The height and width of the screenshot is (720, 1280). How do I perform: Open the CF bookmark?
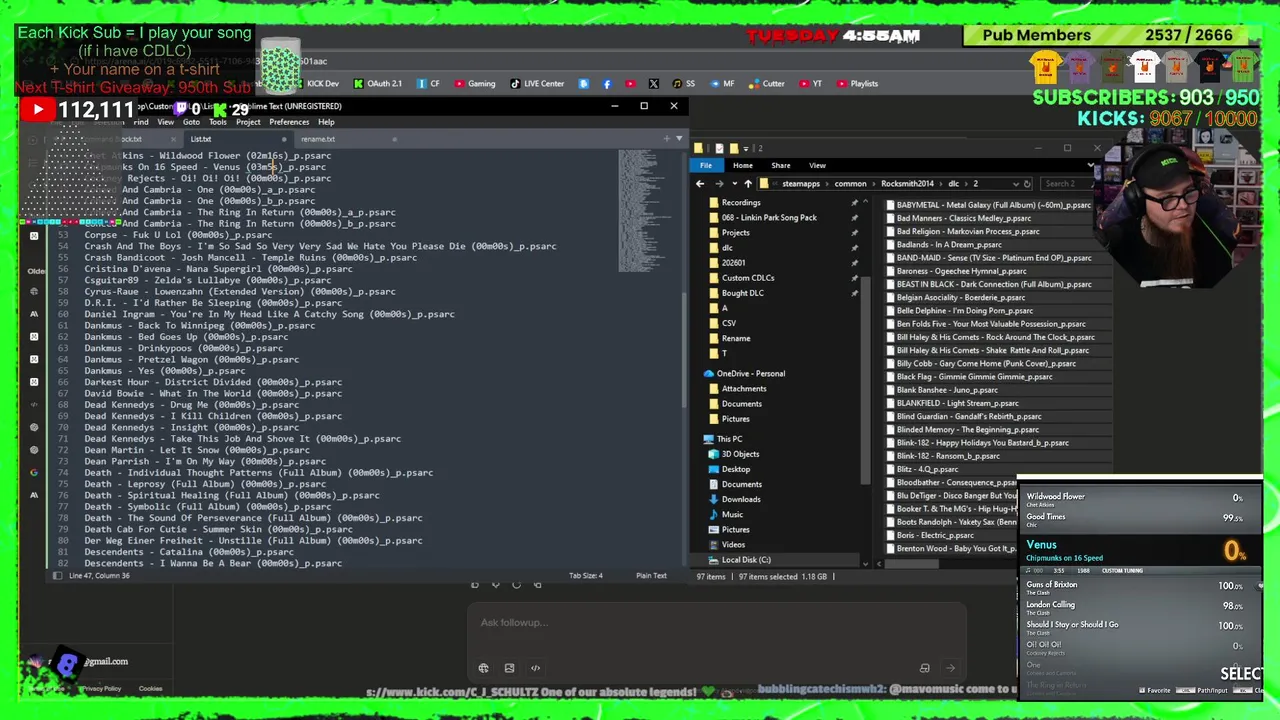pyautogui.click(x=428, y=84)
